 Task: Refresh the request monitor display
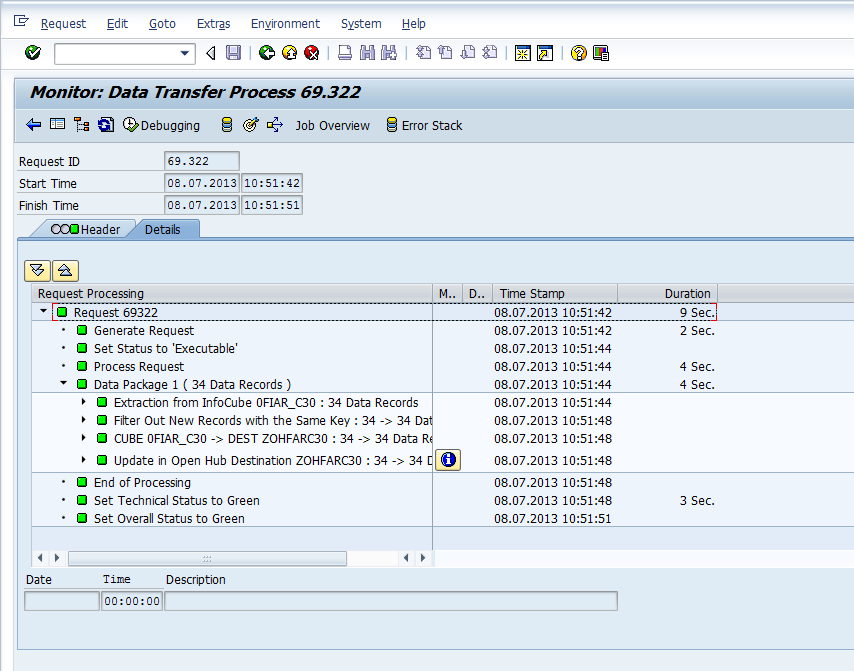tap(104, 125)
